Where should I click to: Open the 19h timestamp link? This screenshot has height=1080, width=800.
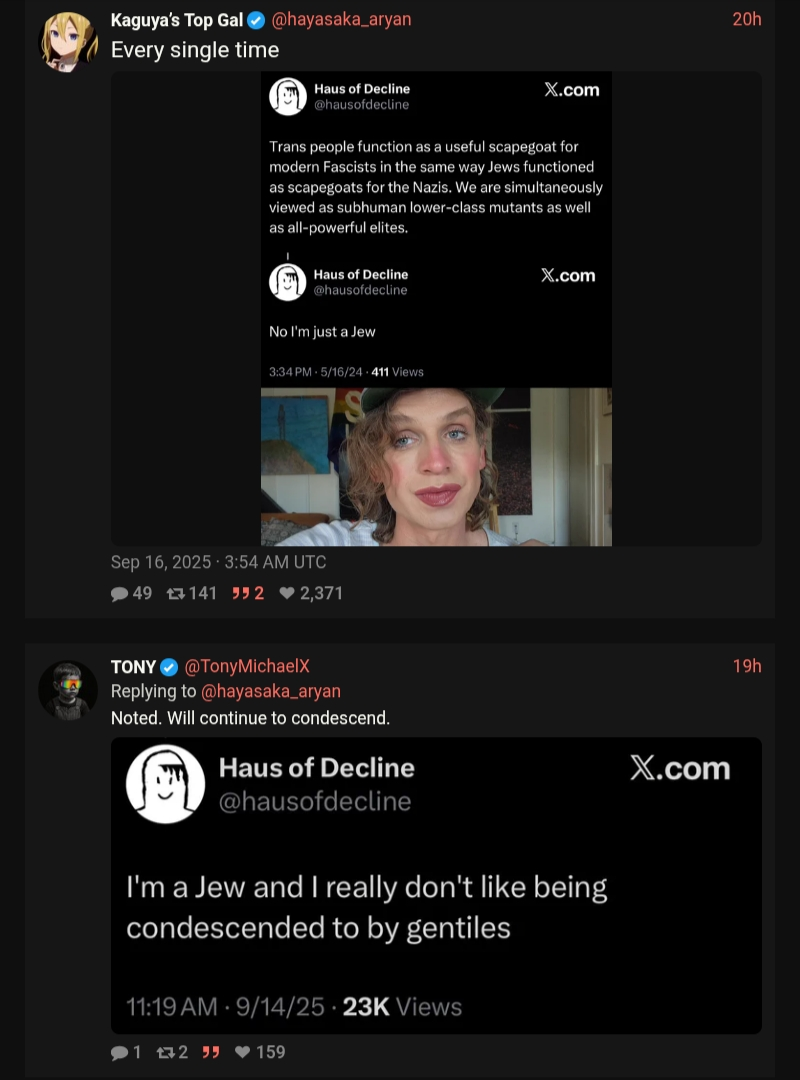pos(746,666)
